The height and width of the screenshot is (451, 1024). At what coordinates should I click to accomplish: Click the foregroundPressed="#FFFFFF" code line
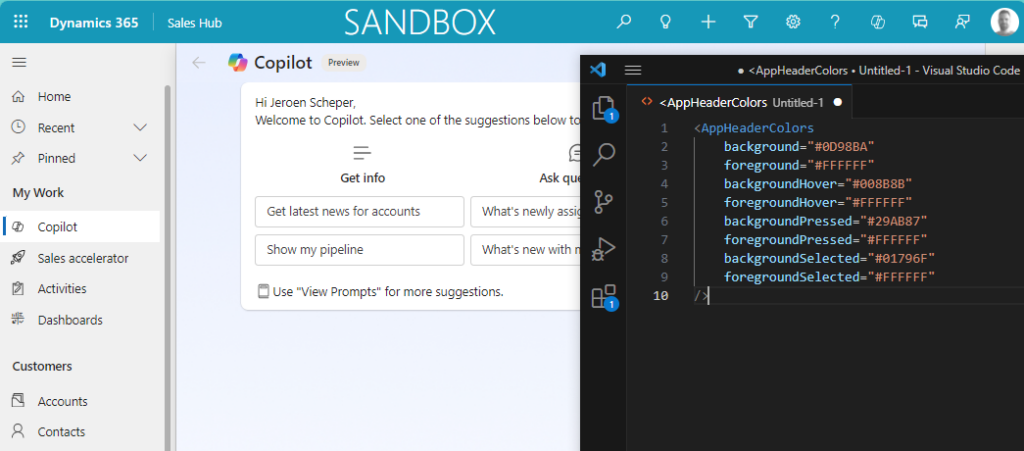point(825,240)
